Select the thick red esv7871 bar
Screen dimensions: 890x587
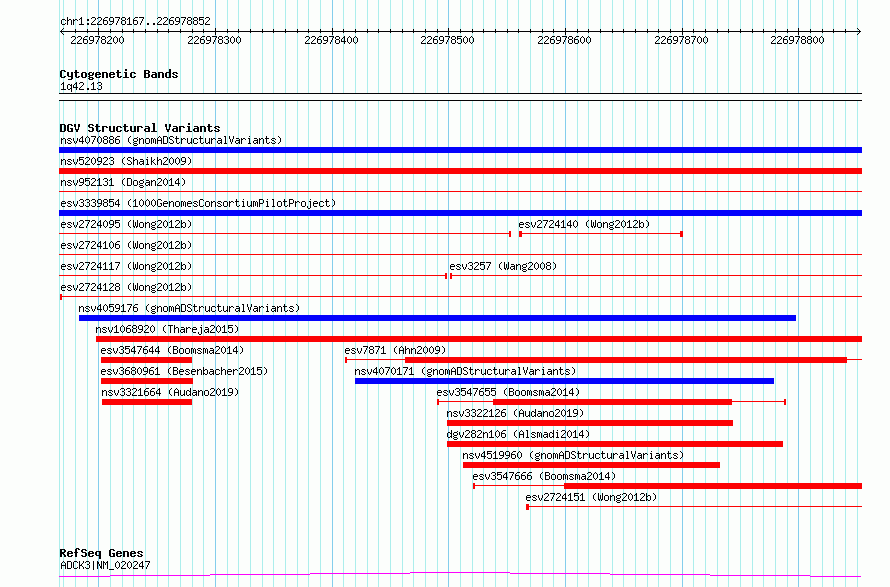pos(625,360)
